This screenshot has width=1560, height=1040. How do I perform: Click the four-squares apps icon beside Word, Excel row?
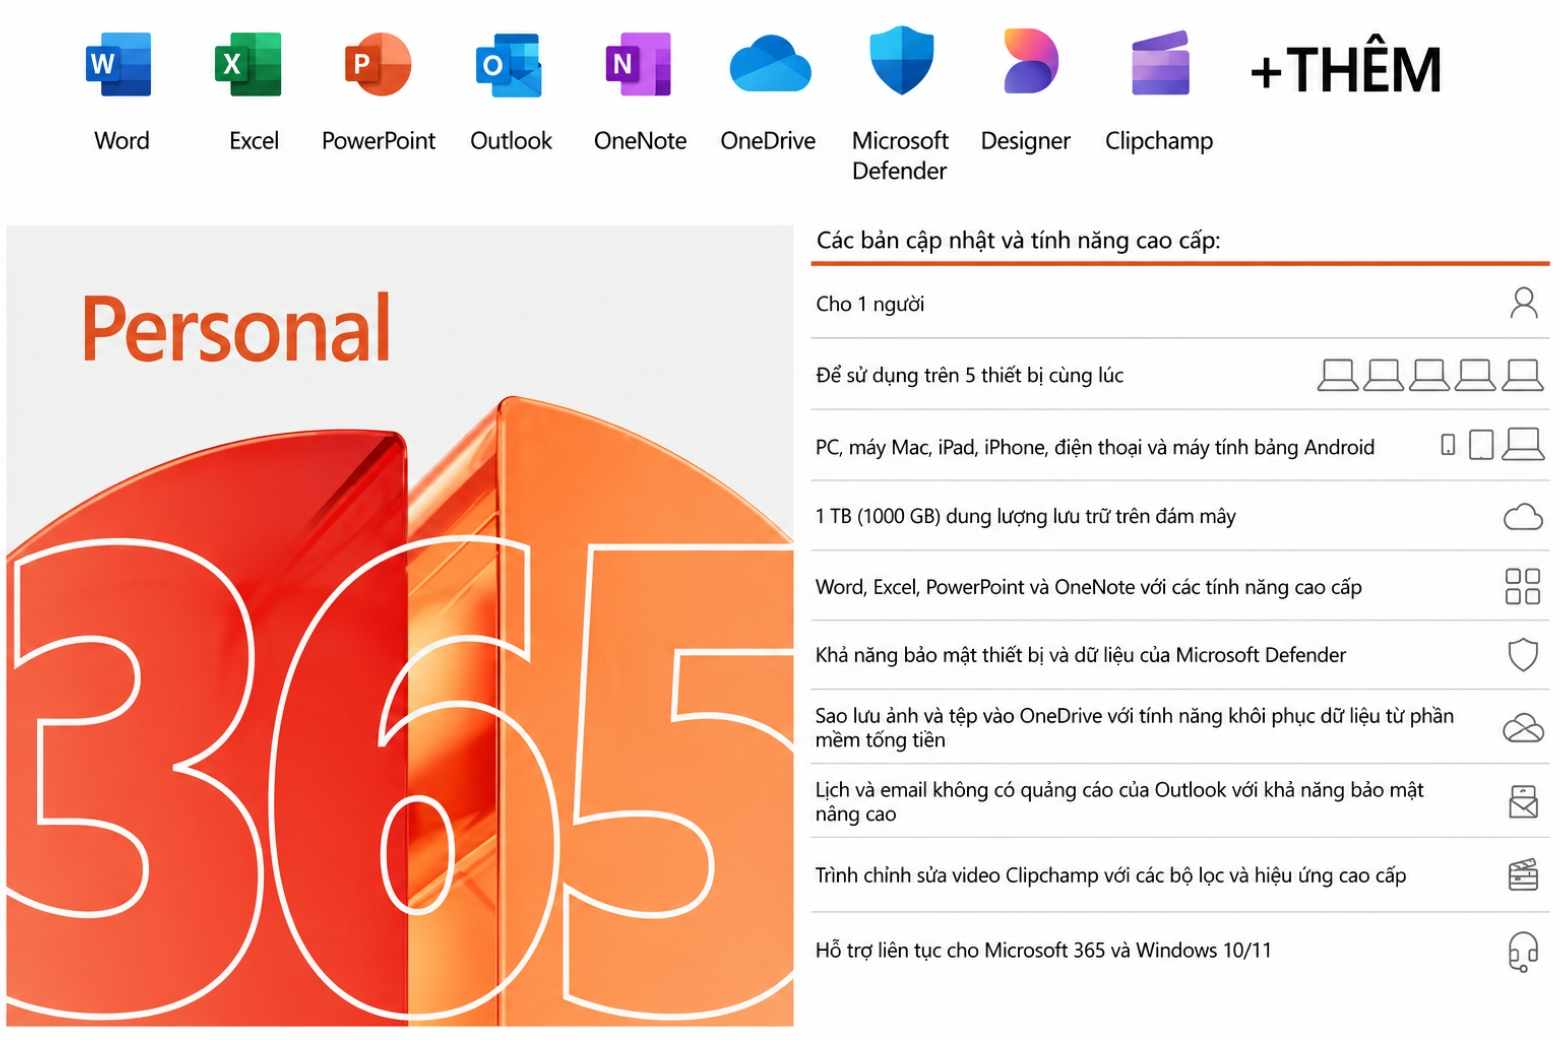tap(1522, 586)
